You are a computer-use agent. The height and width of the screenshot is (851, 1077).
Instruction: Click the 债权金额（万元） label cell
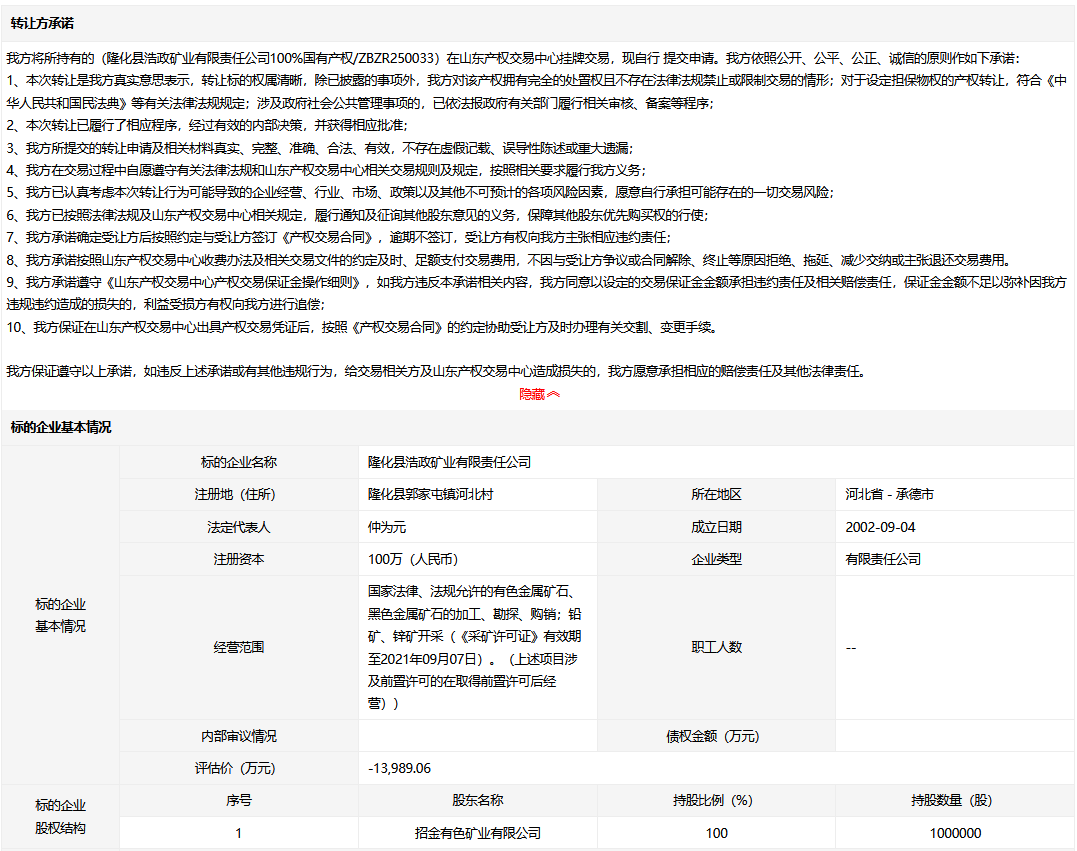716,736
